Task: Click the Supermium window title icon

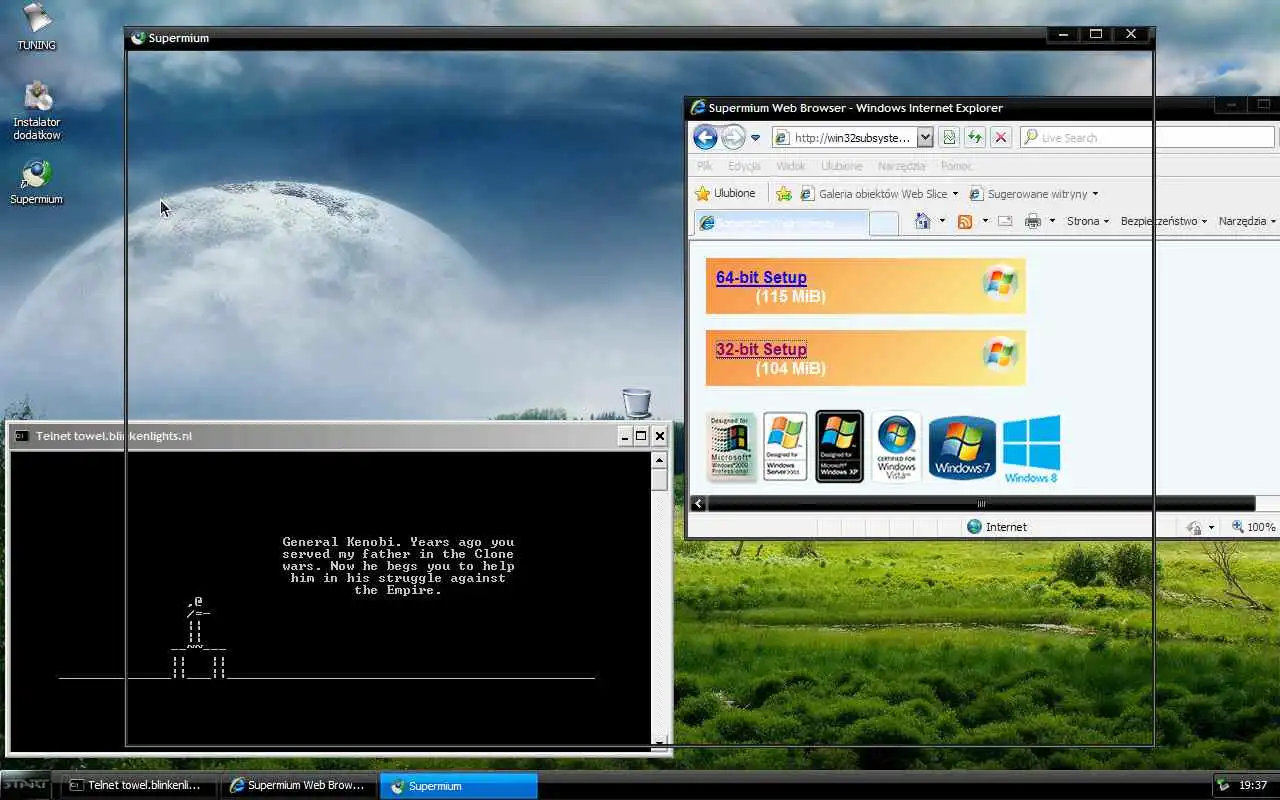Action: (x=138, y=38)
